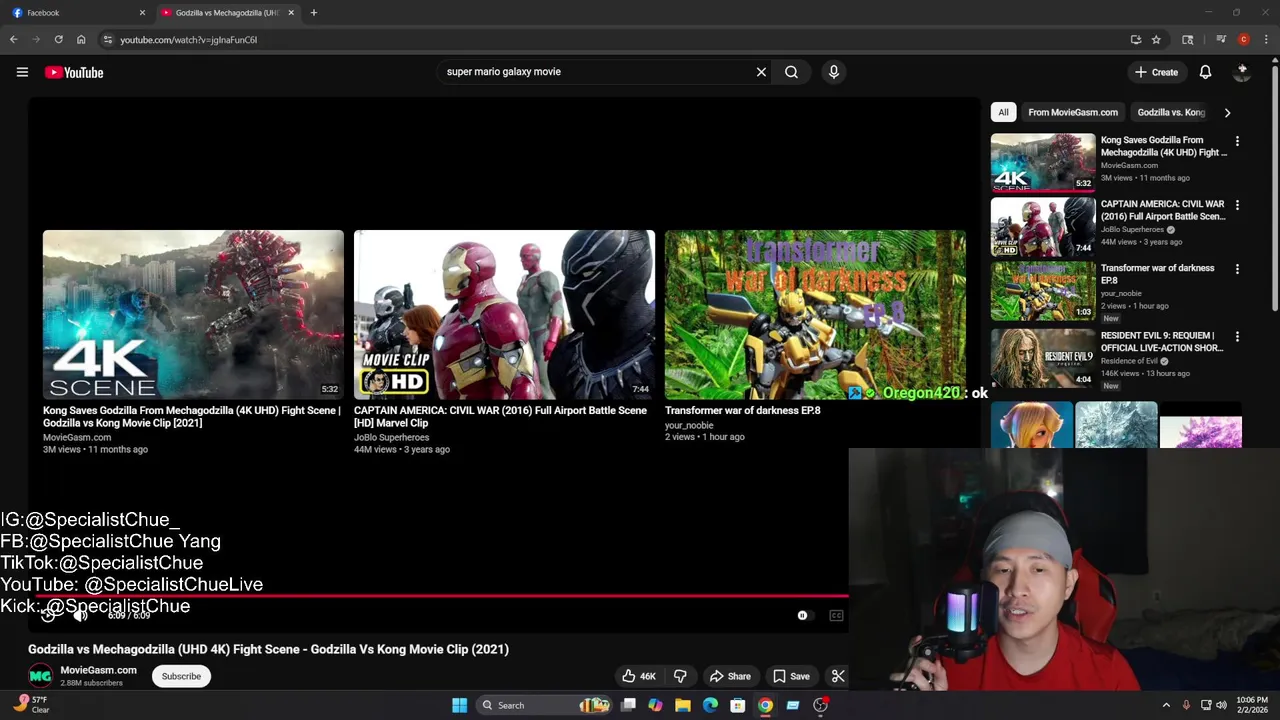Screen dimensions: 1280x720
Task: Bookmark this page with the star
Action: click(1156, 40)
